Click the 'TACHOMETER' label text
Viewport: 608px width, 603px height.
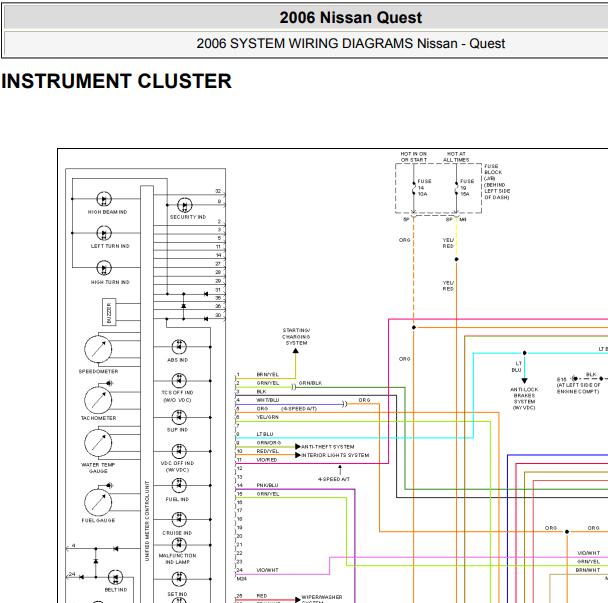(98, 418)
